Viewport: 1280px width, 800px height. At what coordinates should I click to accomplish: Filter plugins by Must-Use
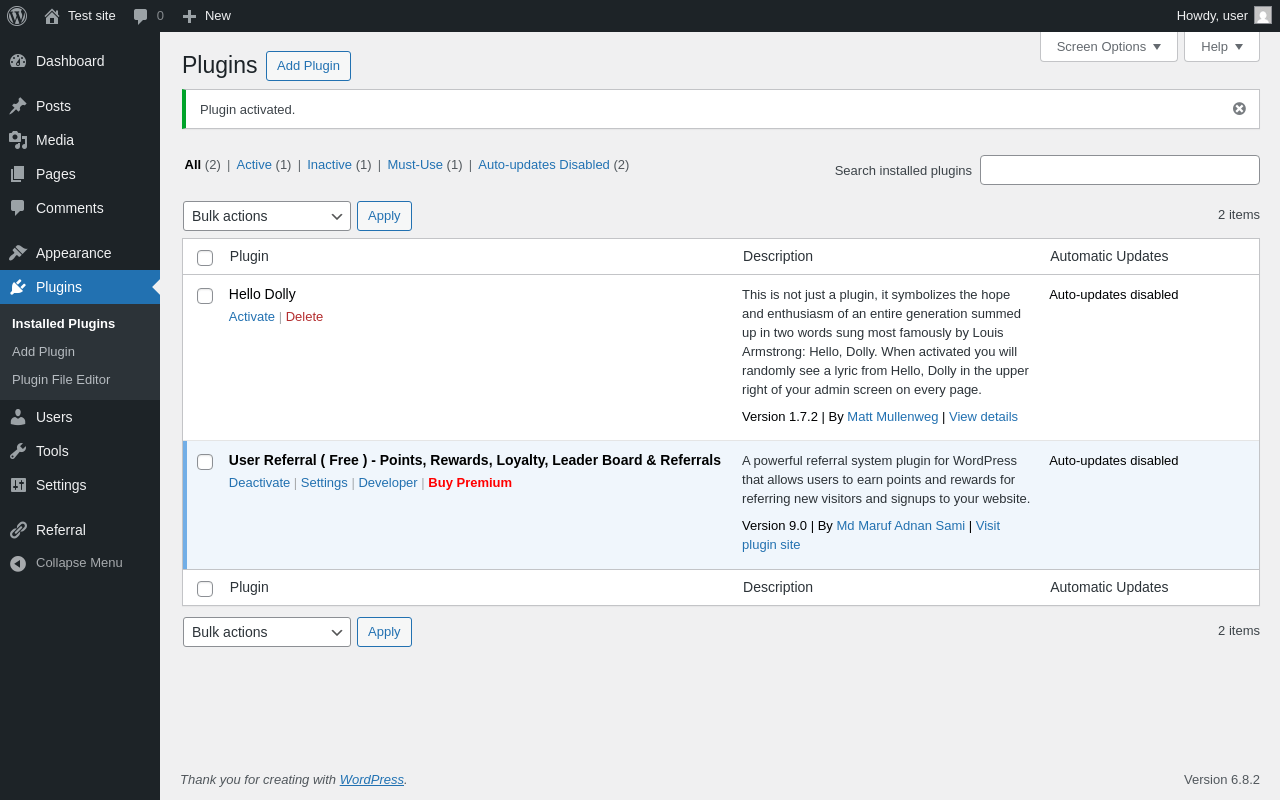(415, 165)
